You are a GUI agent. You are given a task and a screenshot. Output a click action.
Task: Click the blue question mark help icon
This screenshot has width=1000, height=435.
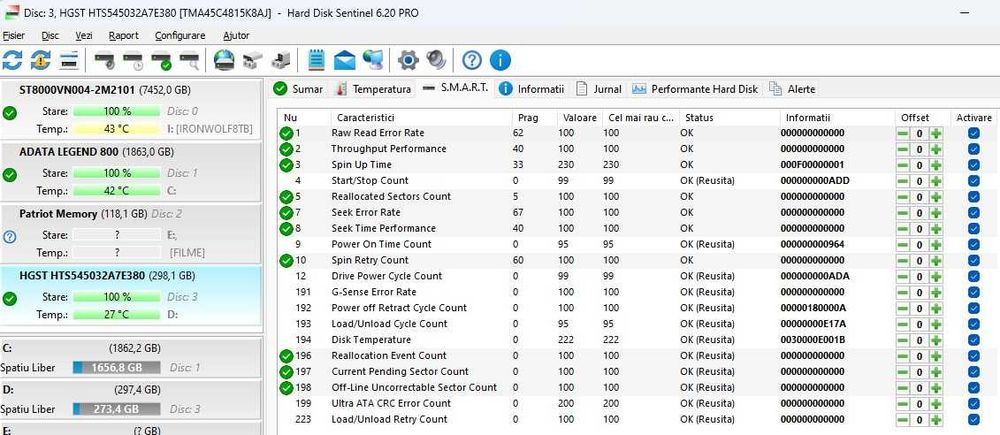coord(471,61)
